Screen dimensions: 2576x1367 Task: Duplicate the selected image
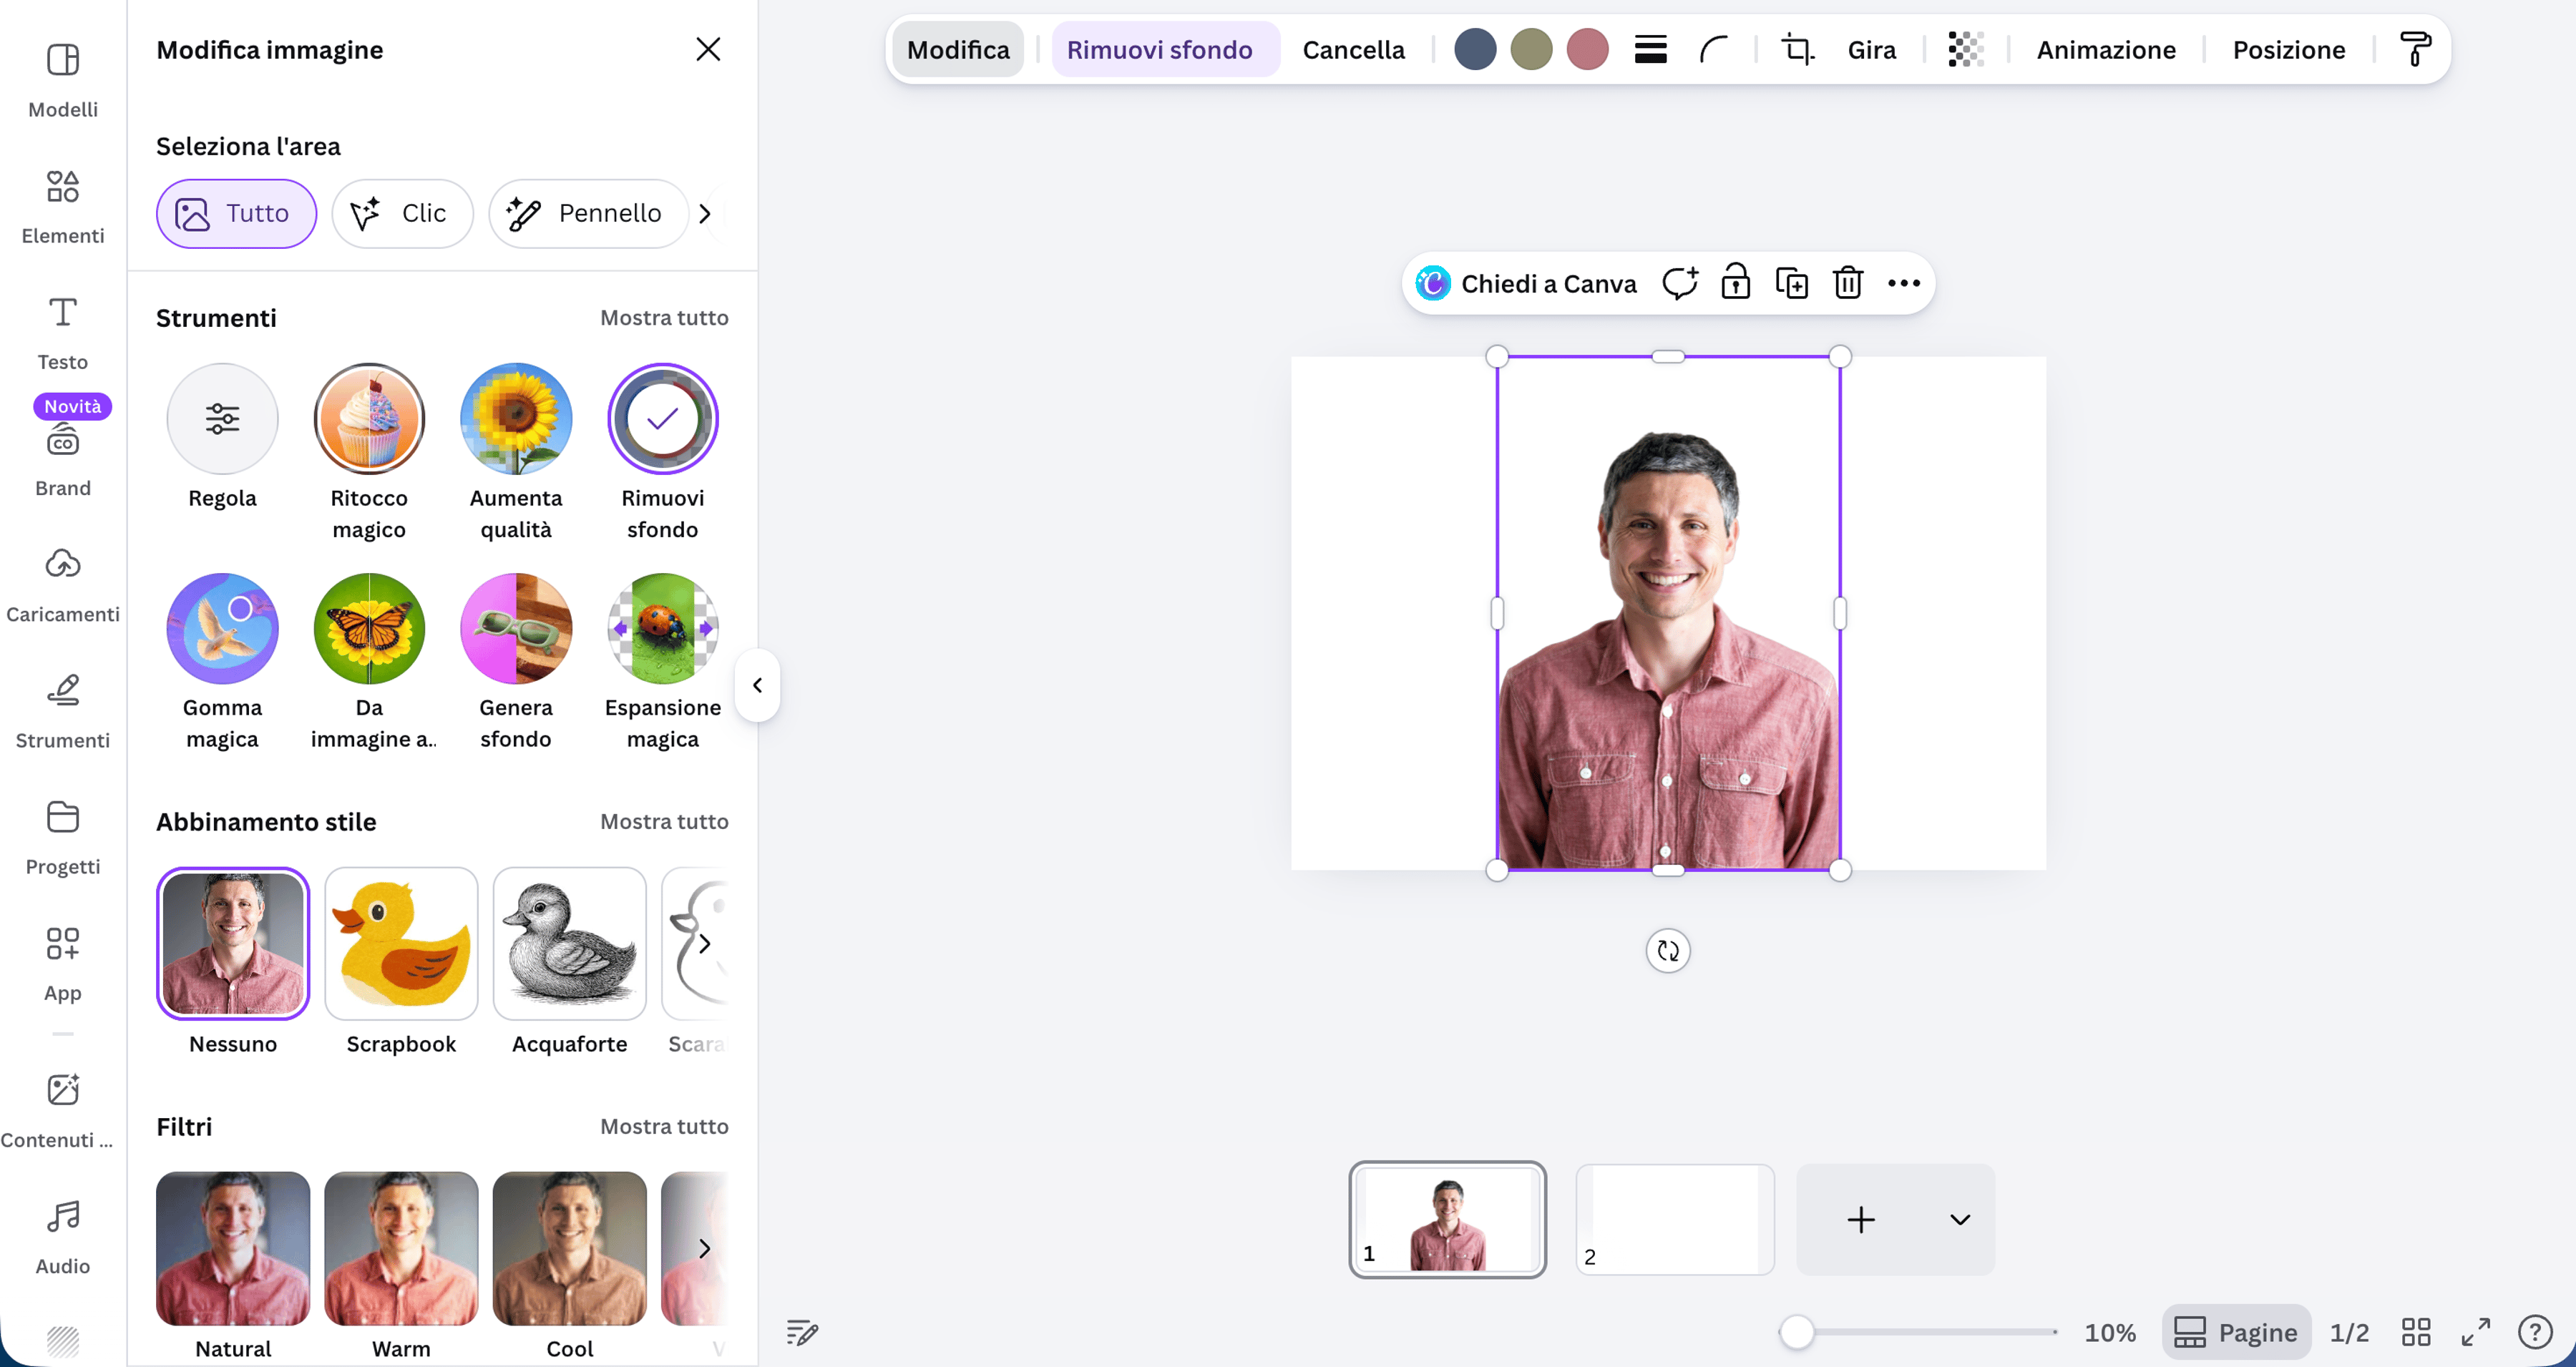click(x=1792, y=283)
